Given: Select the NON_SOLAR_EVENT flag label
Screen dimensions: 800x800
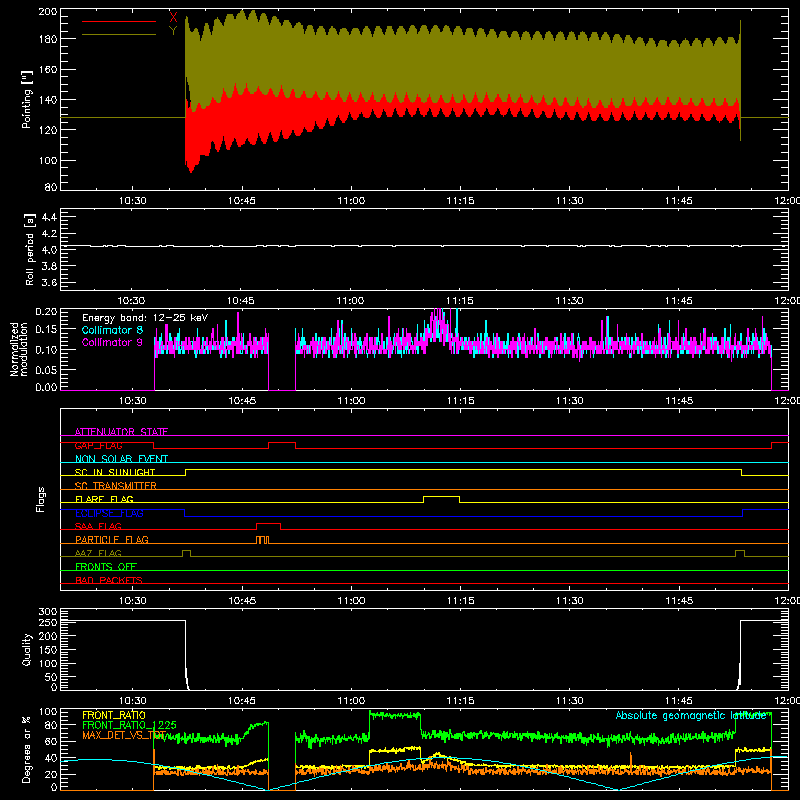Looking at the screenshot, I should point(121,459).
